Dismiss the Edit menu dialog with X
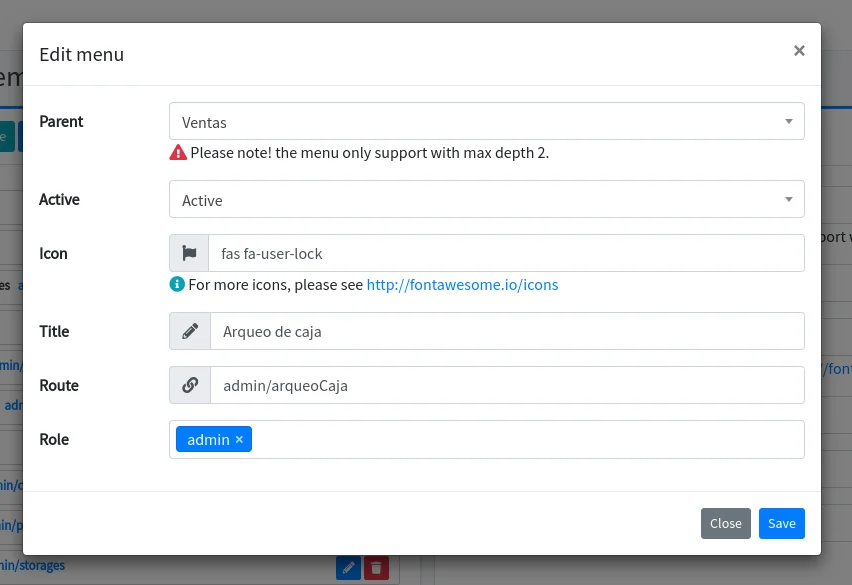The image size is (852, 585). coord(799,51)
